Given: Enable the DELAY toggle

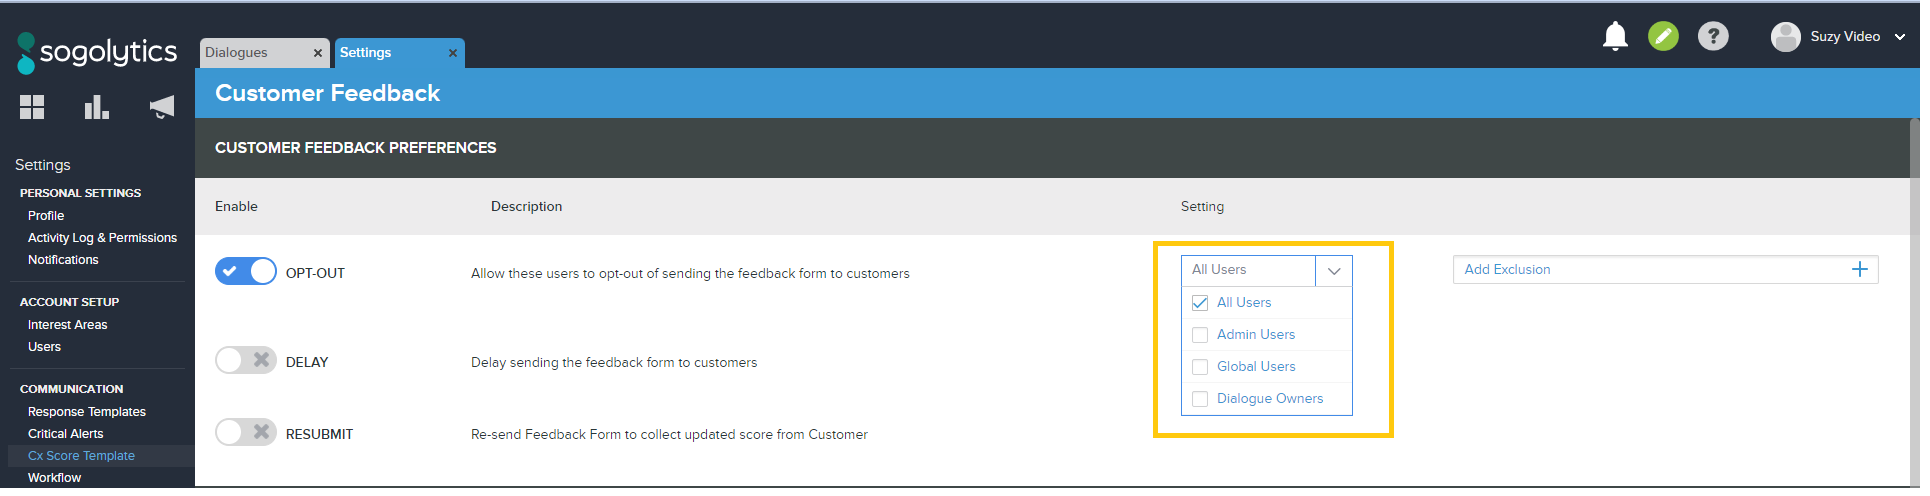Looking at the screenshot, I should coord(246,361).
